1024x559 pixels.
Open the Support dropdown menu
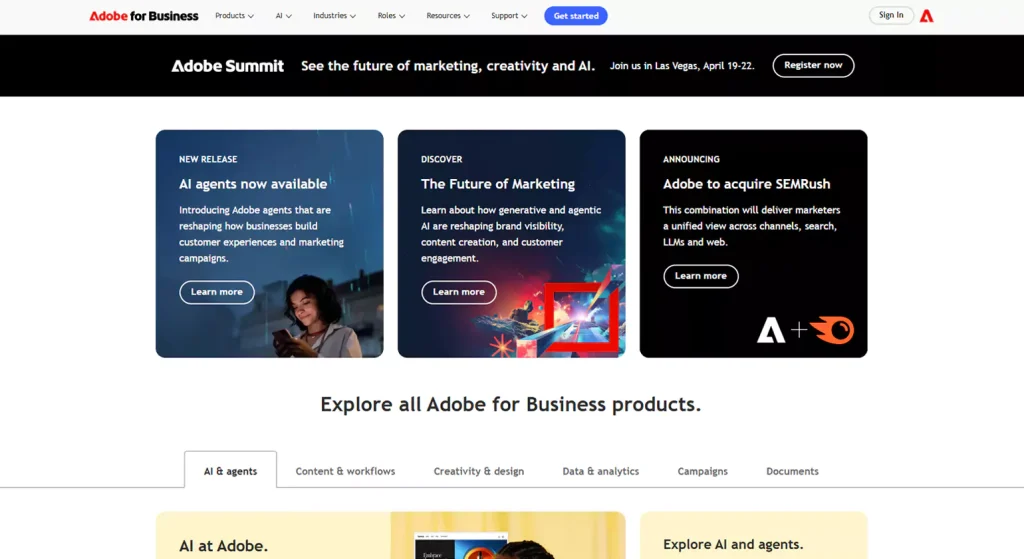point(509,16)
